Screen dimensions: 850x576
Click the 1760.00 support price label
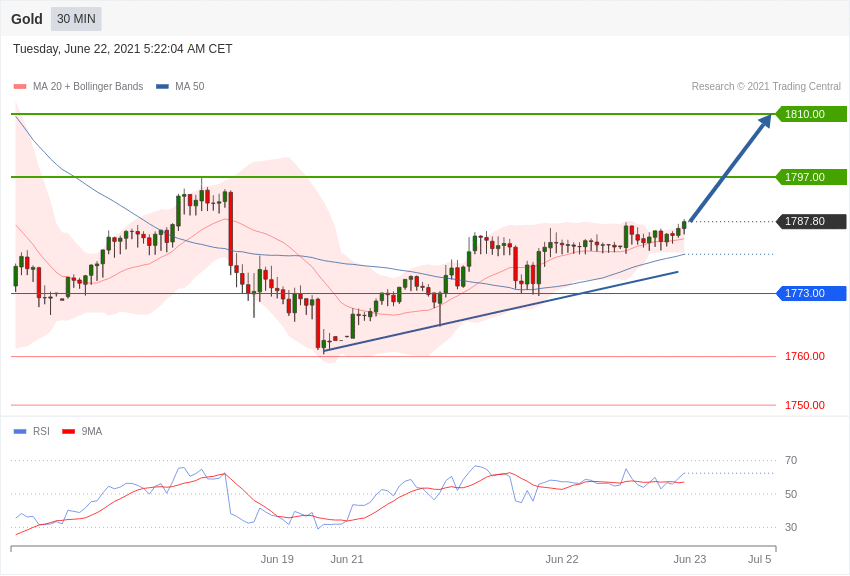point(804,356)
